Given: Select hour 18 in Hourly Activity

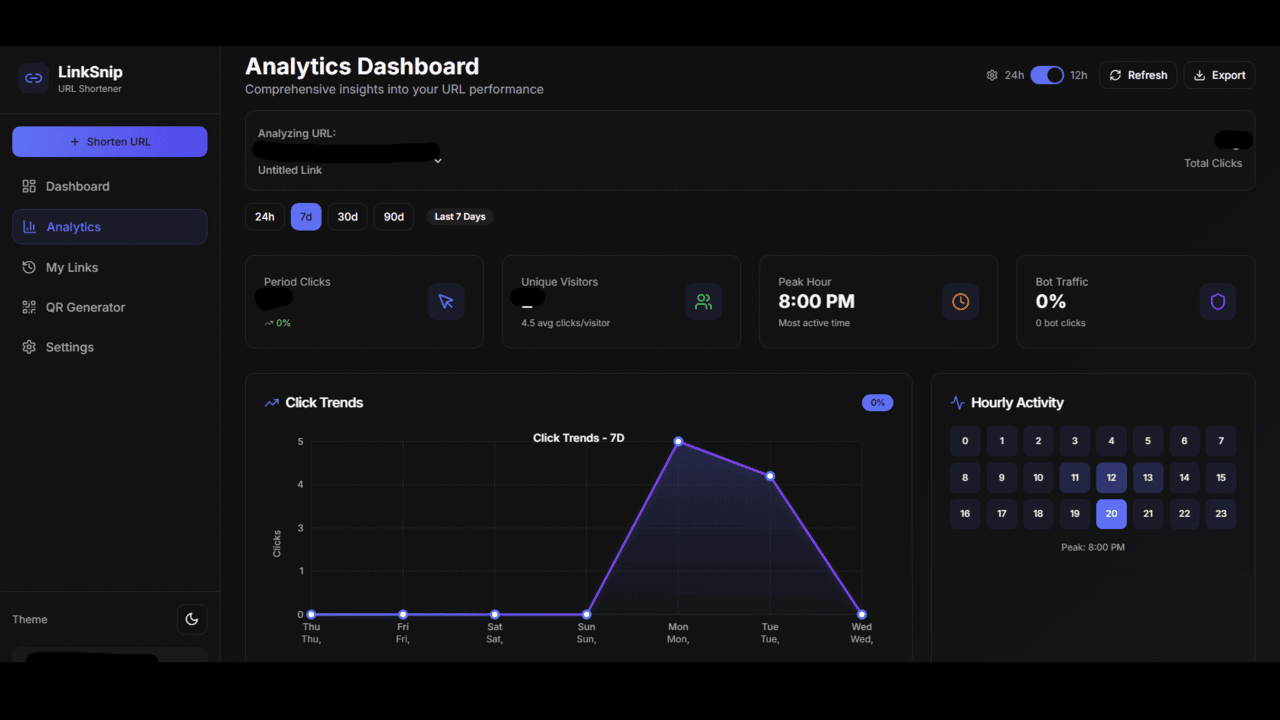Looking at the screenshot, I should pos(1038,514).
